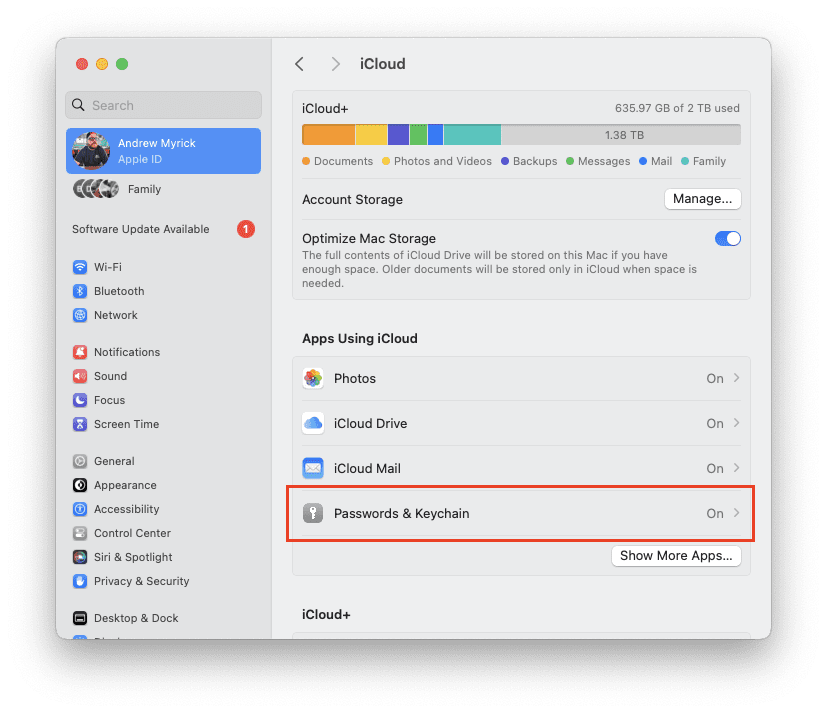Go back with the left arrow
The width and height of the screenshot is (827, 713).
tap(299, 64)
